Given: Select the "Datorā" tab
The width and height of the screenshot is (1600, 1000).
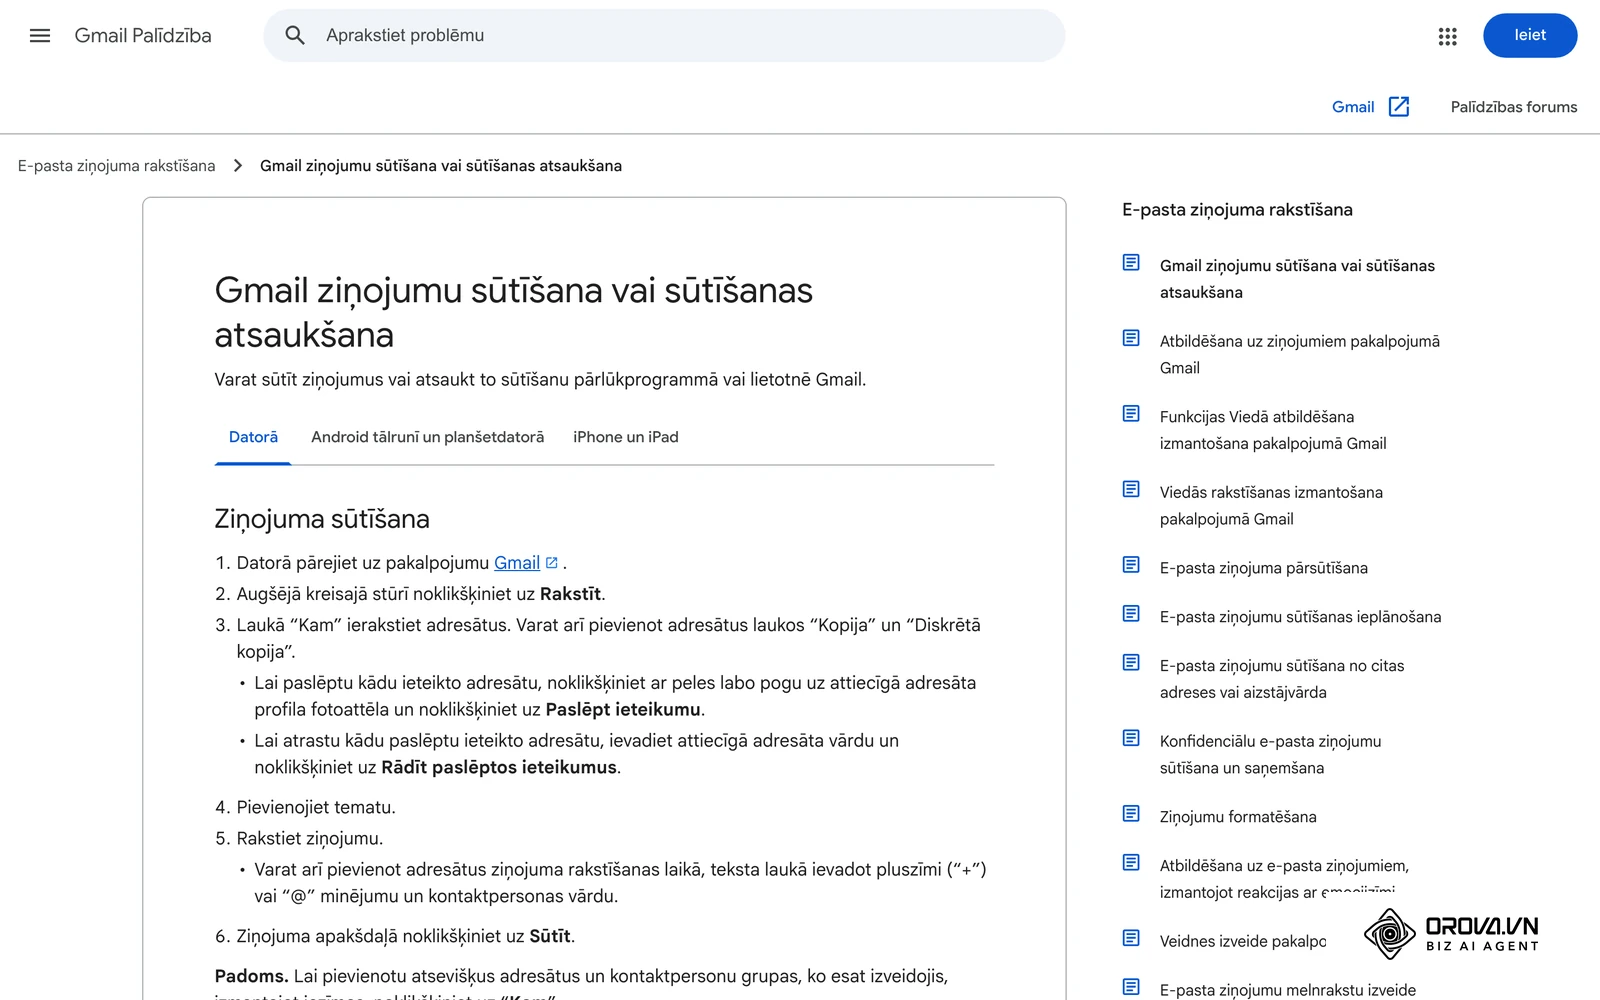Looking at the screenshot, I should click(253, 437).
